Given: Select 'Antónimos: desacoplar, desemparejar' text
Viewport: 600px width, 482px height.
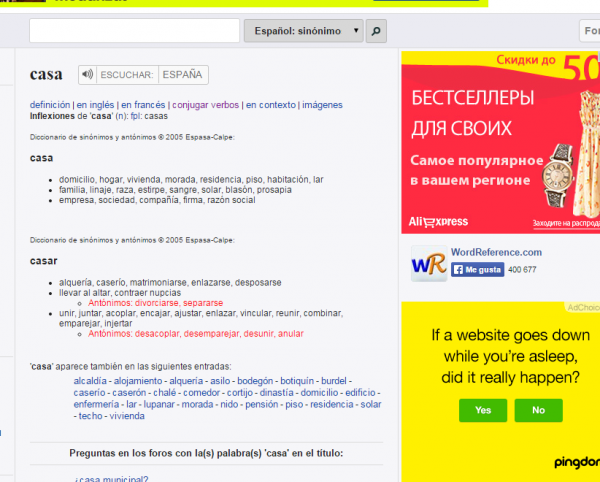Looking at the screenshot, I should [196, 334].
